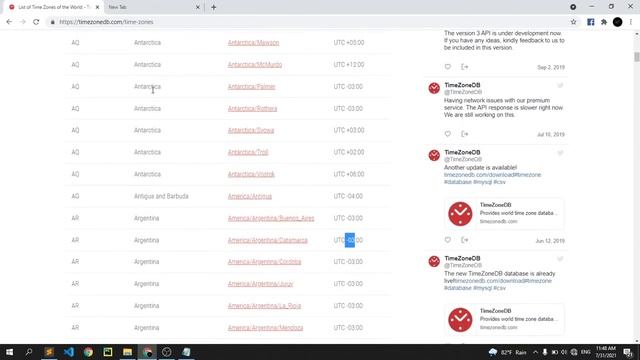The height and width of the screenshot is (360, 640).
Task: Open Sublime Text from taskbar
Action: point(49,352)
